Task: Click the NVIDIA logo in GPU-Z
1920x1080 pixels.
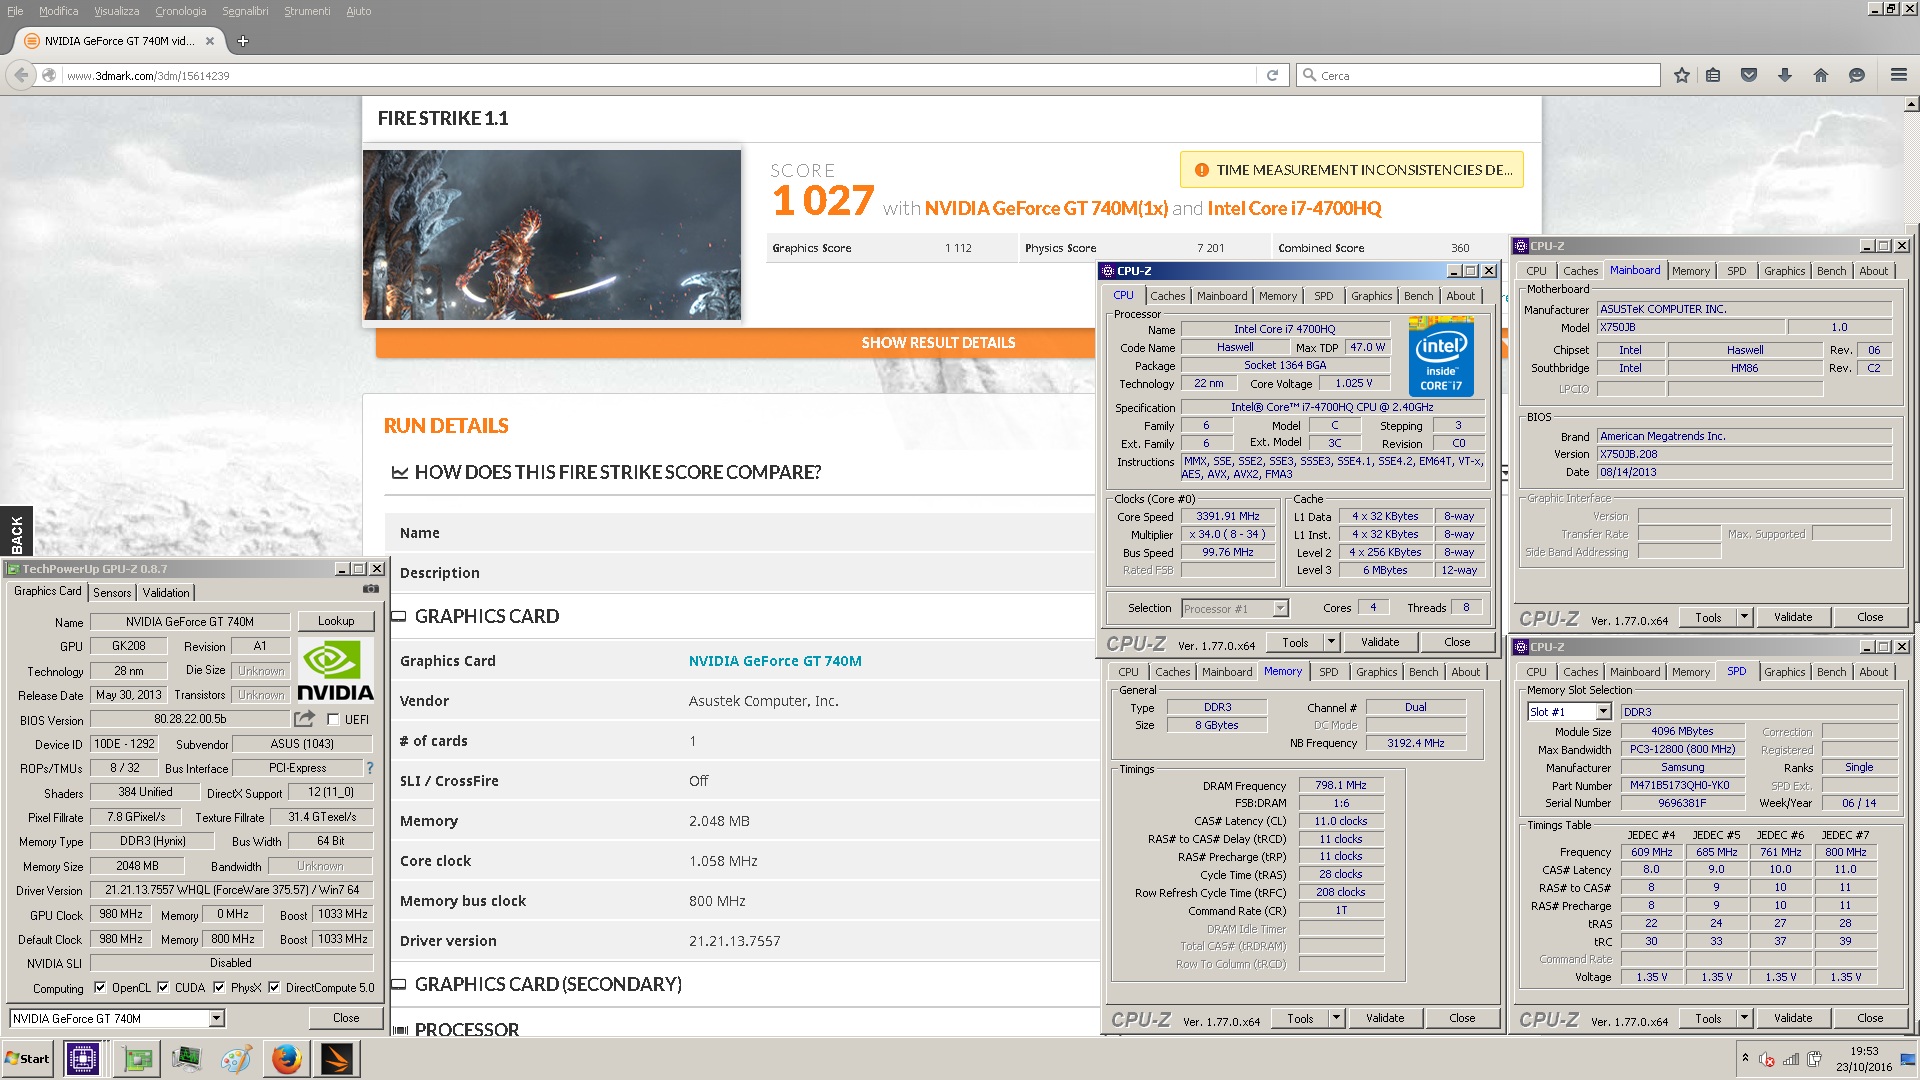Action: [336, 670]
